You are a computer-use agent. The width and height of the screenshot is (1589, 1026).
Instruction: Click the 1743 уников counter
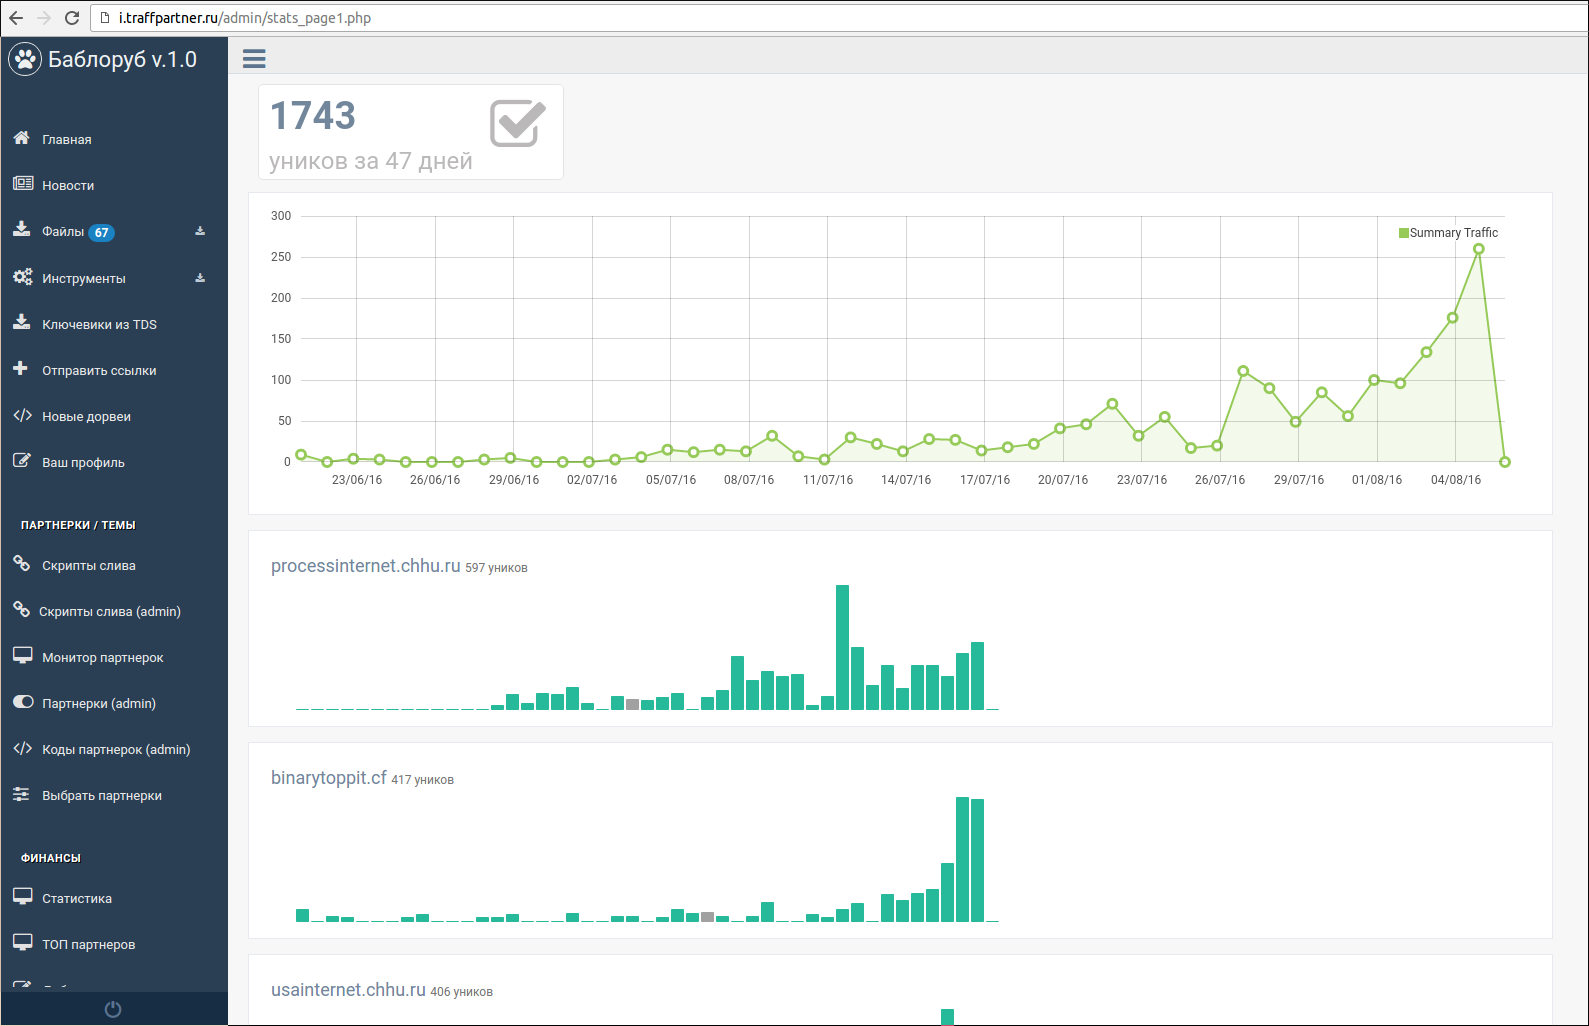point(313,116)
